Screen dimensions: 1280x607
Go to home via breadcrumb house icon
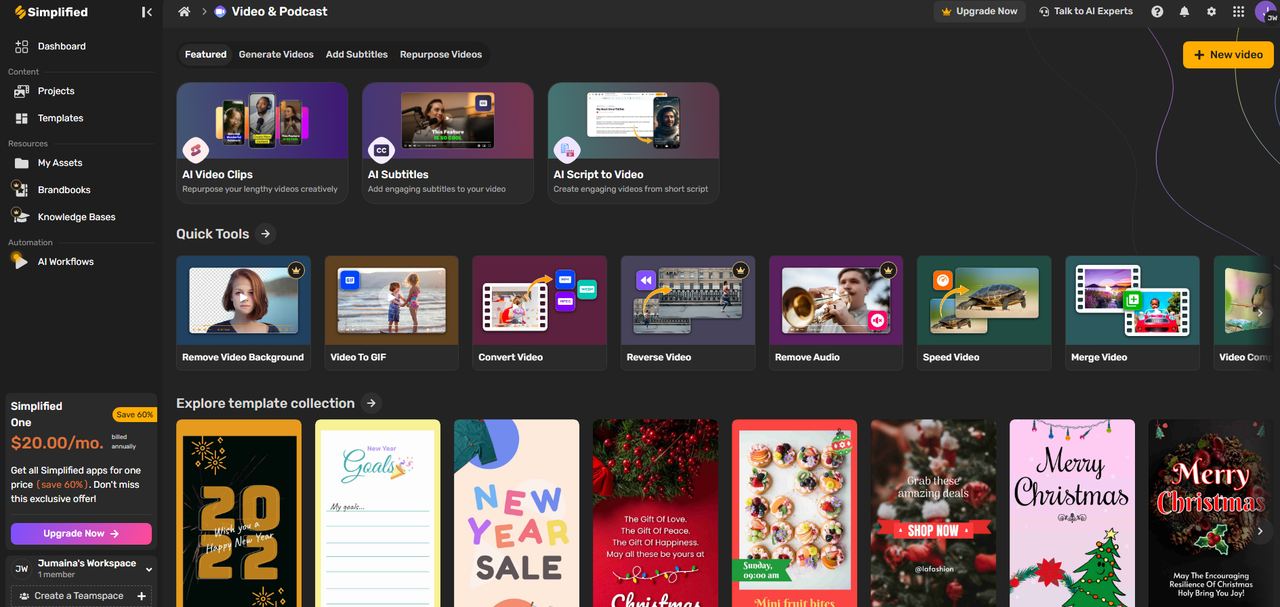click(184, 12)
